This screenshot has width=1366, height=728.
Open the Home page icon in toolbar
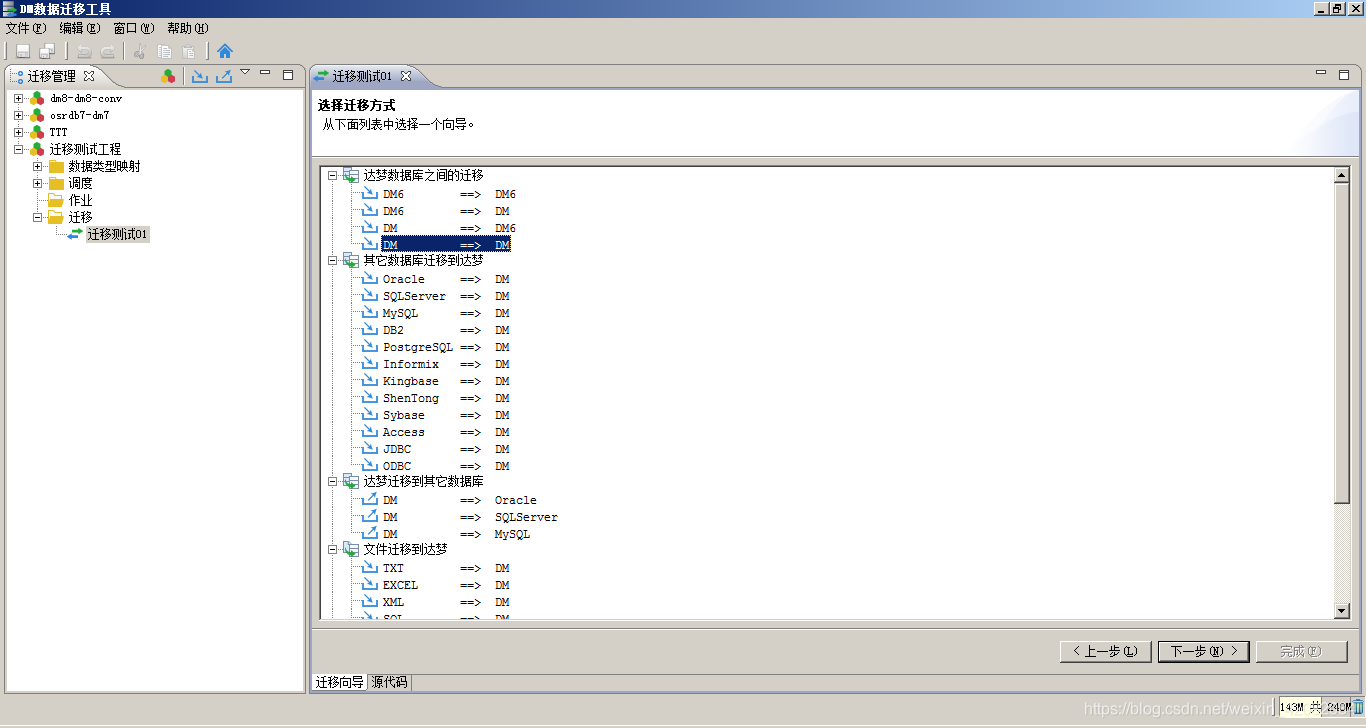pyautogui.click(x=225, y=51)
